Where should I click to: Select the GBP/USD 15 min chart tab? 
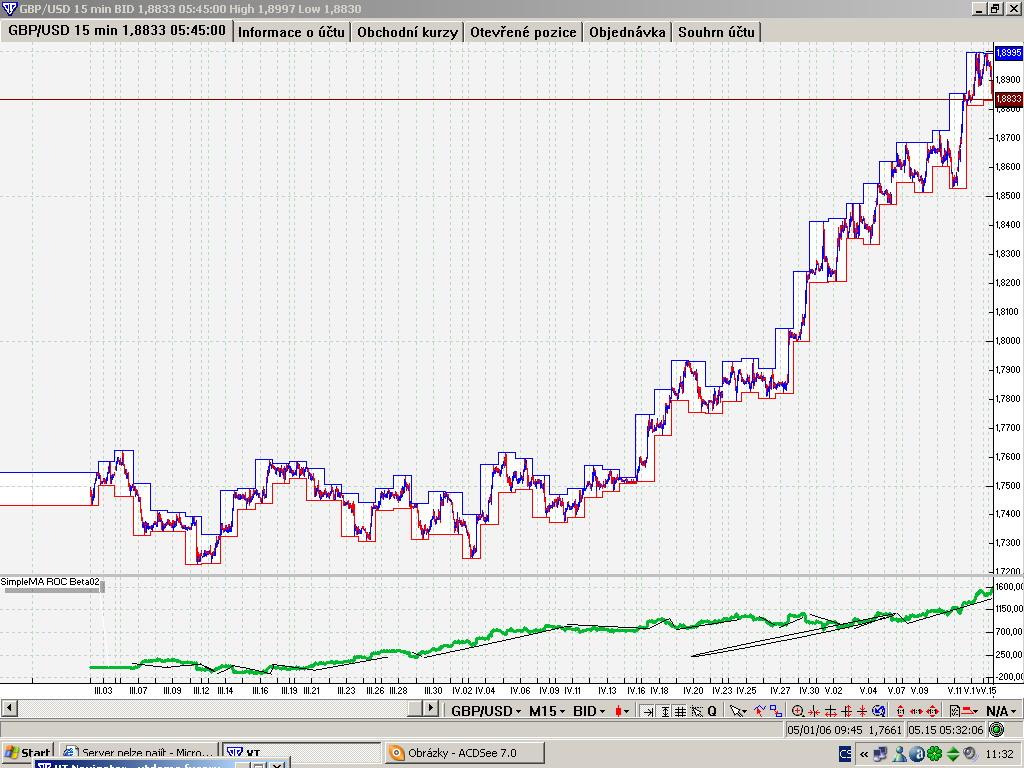[x=117, y=31]
